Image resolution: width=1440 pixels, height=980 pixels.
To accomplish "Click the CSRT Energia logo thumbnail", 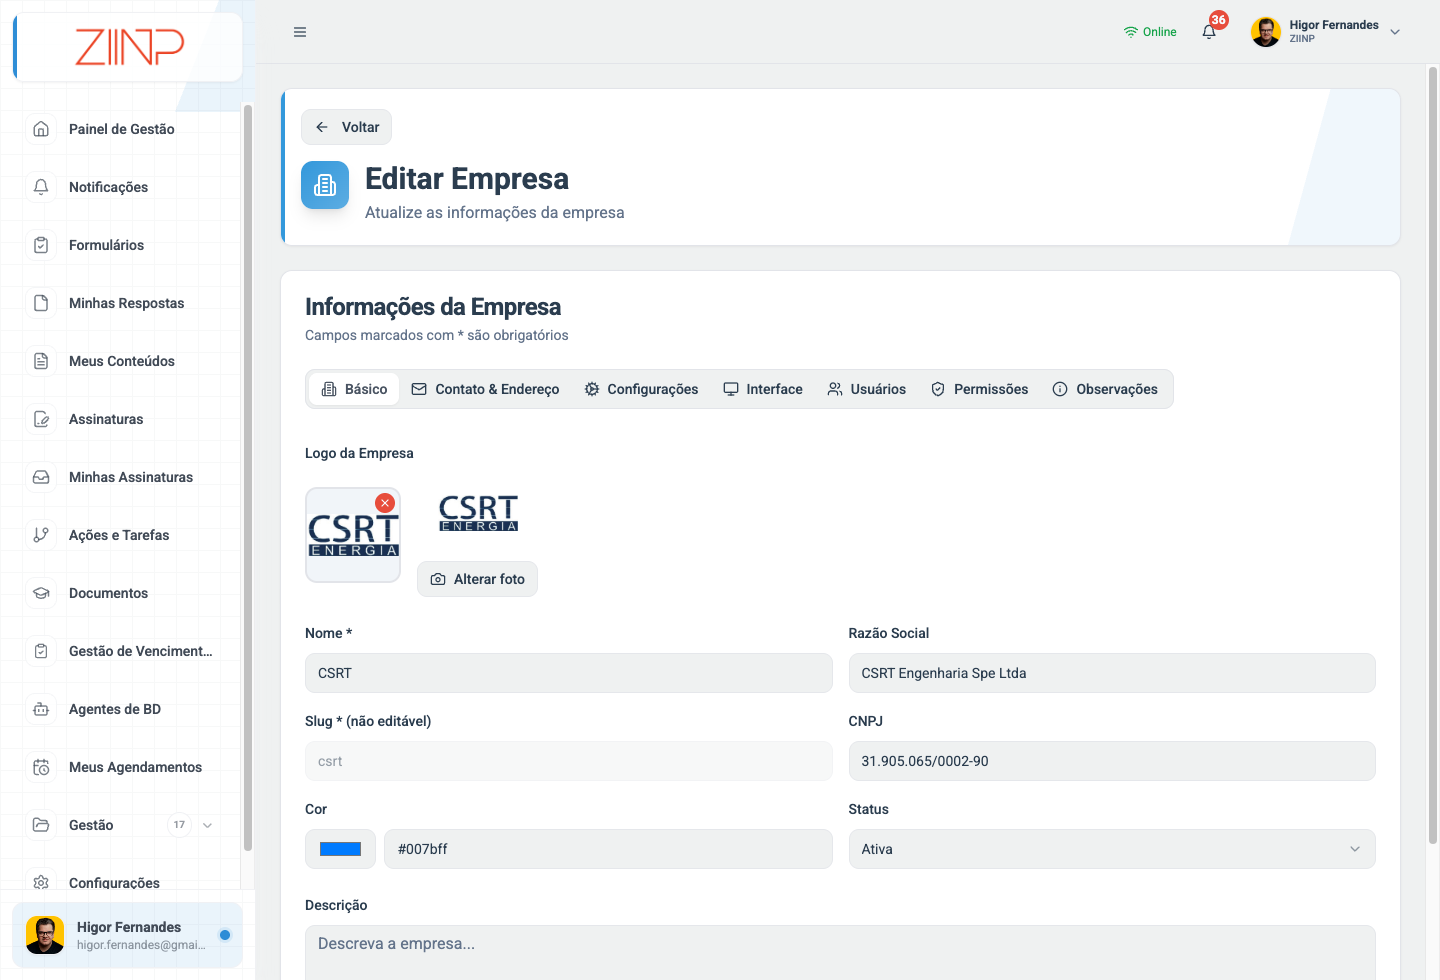I will tap(353, 535).
